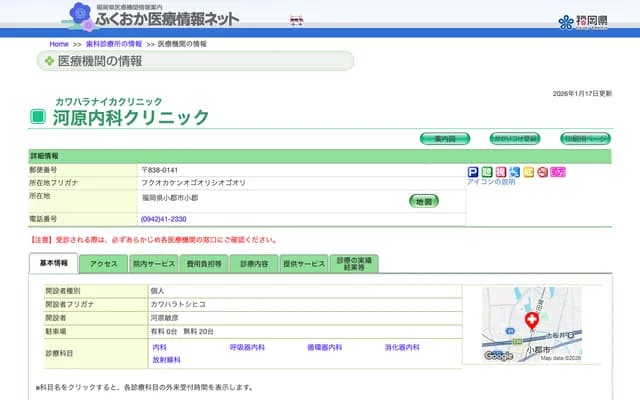
Task: Open the 診療内容 tab
Action: (x=254, y=264)
